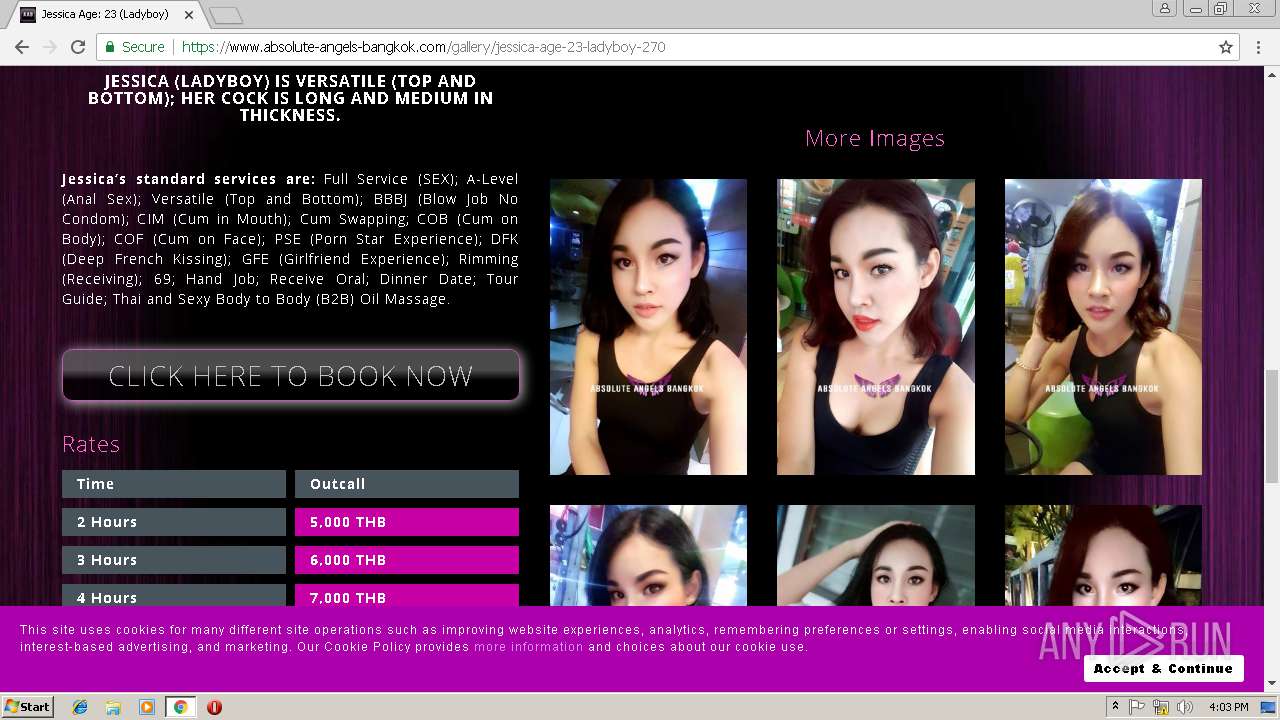
Task: Open the right gallery photo in top row
Action: pyautogui.click(x=1103, y=327)
